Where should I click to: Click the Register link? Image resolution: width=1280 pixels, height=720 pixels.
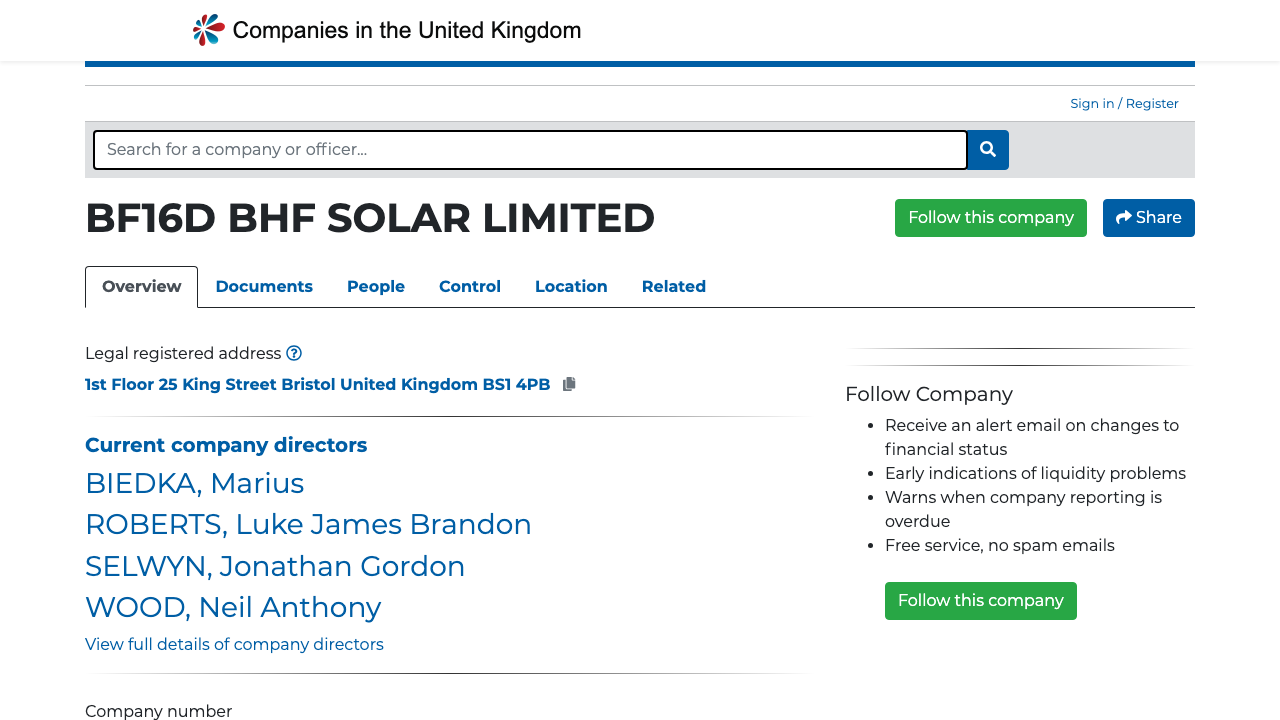coord(1151,103)
